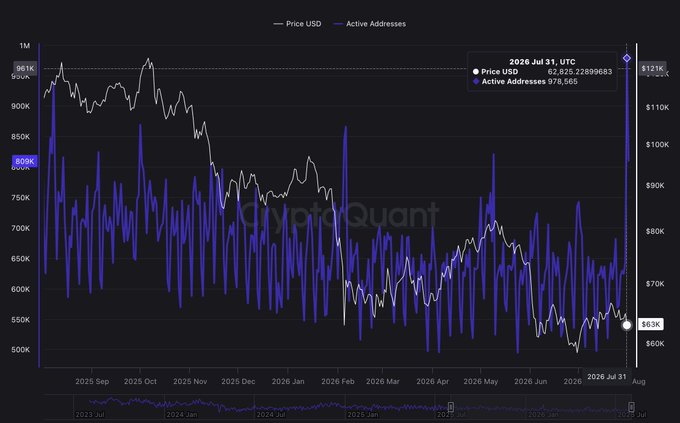680x423 pixels.
Task: Click the 2026 Jul 31 date label
Action: click(607, 377)
